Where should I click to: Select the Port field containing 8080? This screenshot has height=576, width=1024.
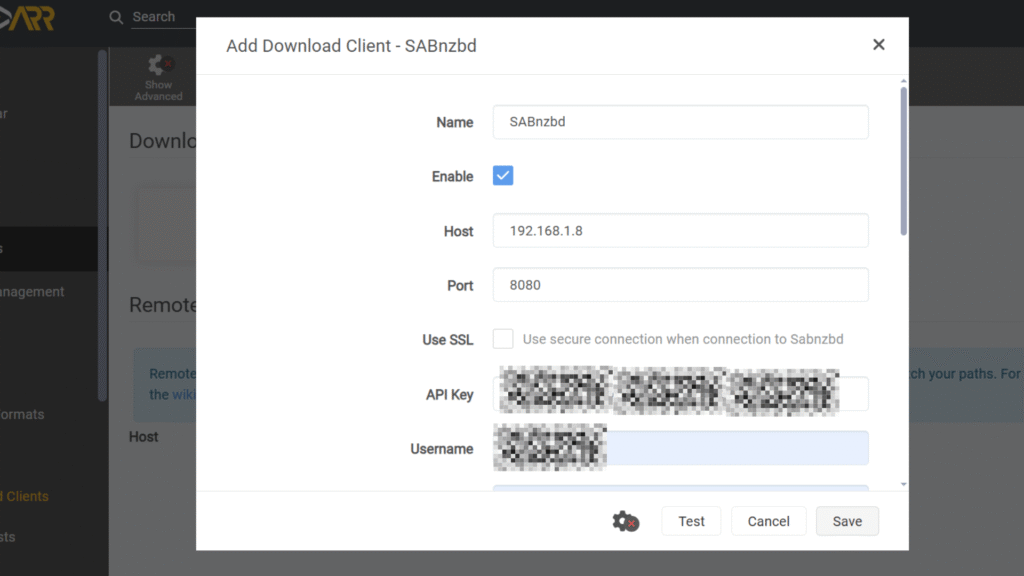click(680, 285)
